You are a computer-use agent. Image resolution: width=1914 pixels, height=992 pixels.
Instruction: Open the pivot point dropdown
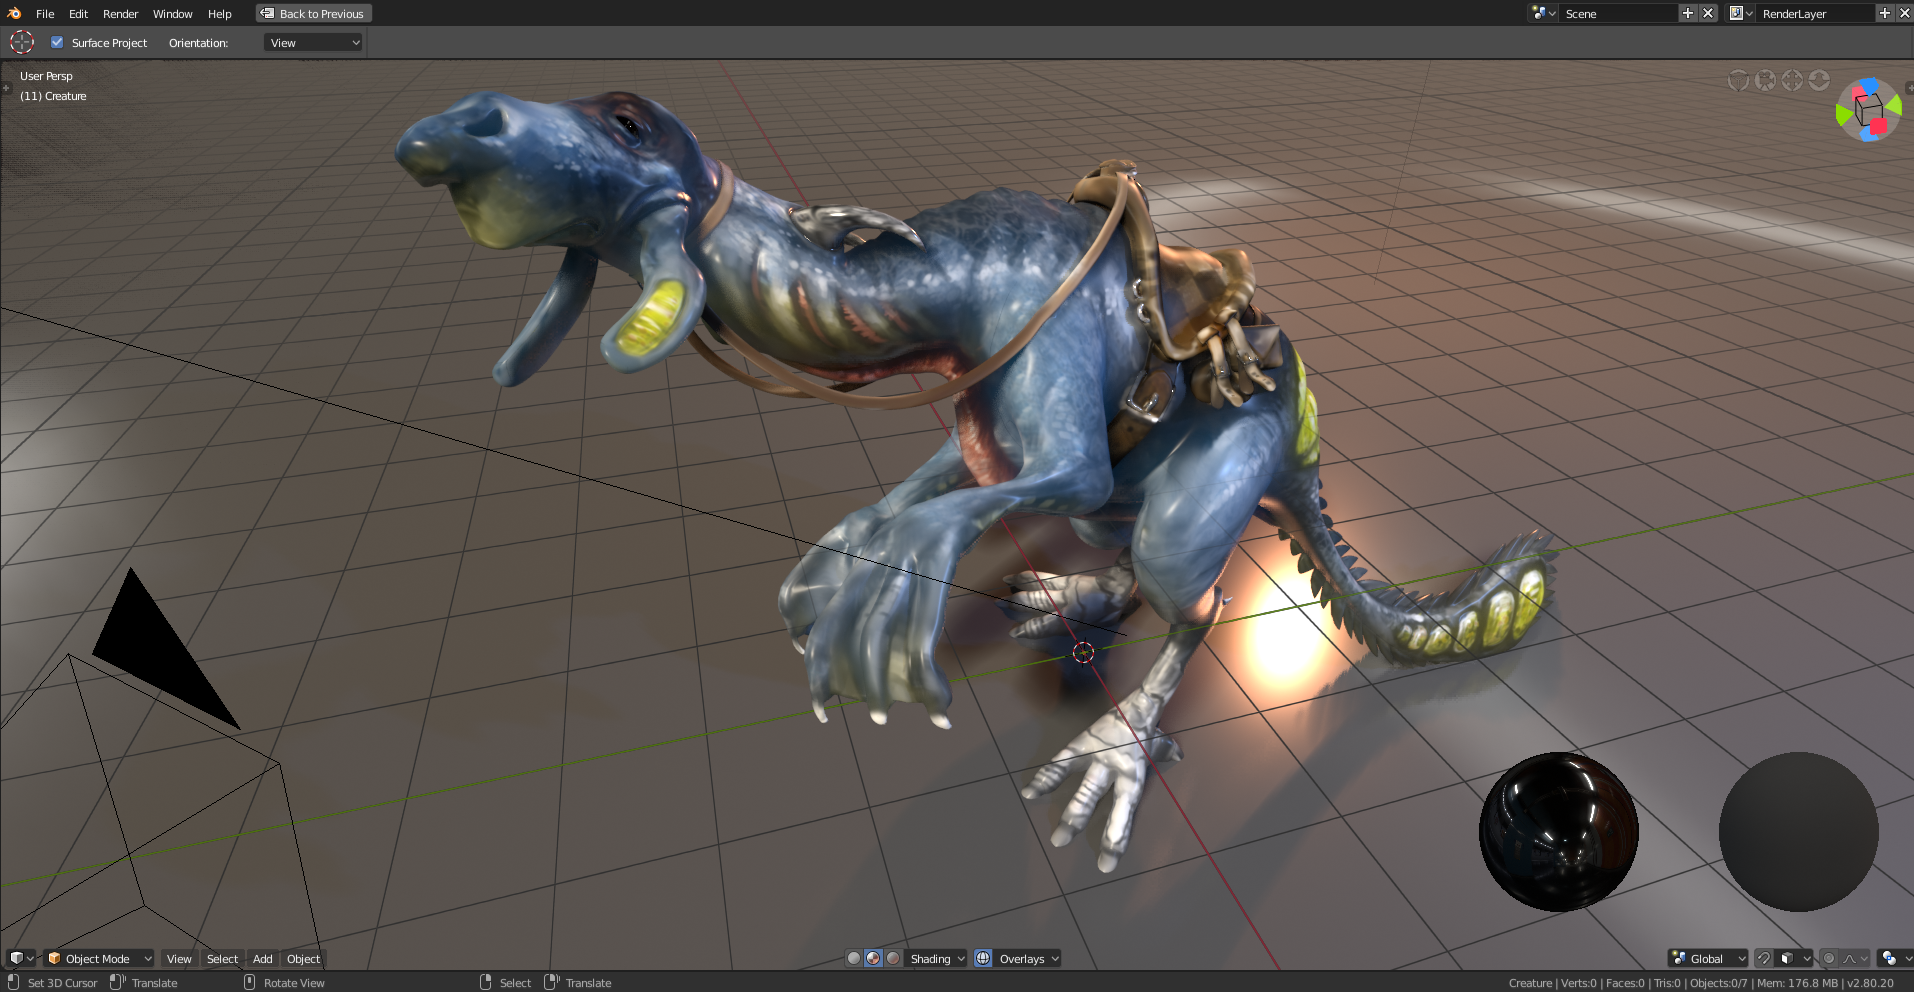[x=1895, y=958]
